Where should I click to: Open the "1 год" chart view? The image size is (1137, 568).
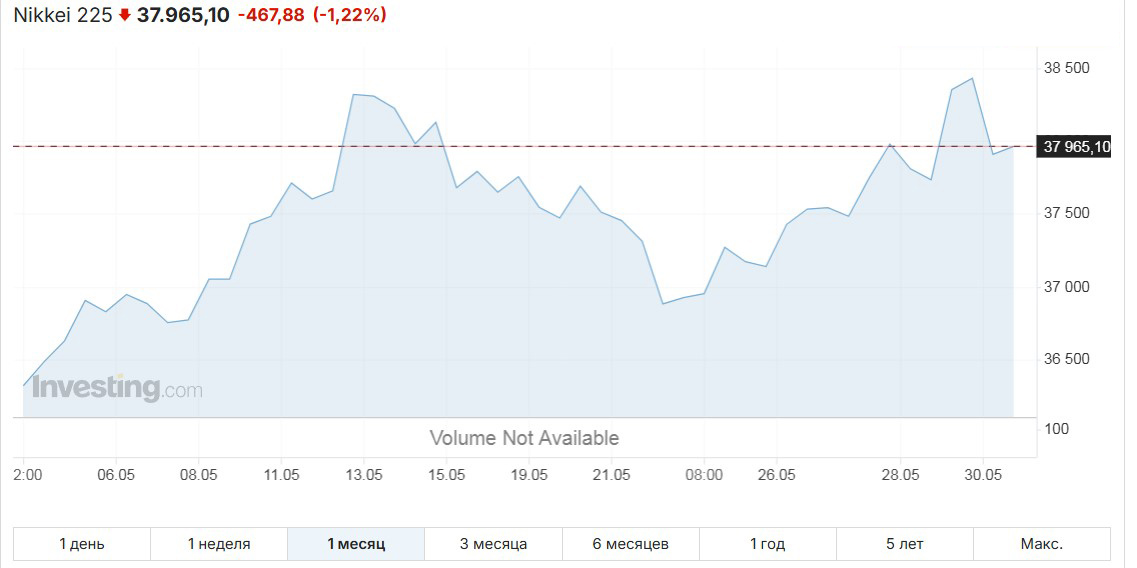coord(767,544)
